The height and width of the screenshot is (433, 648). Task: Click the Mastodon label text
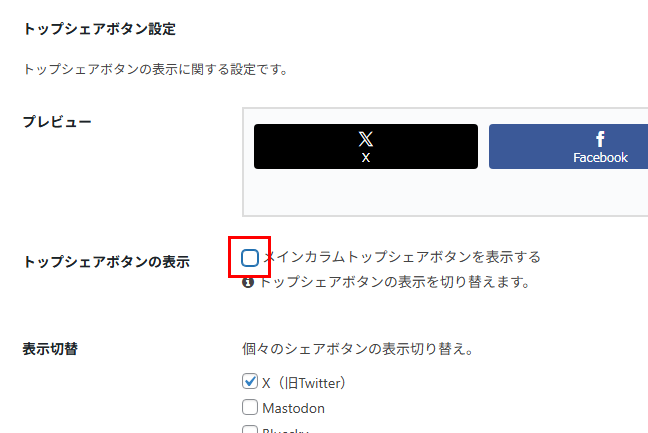pyautogui.click(x=293, y=408)
